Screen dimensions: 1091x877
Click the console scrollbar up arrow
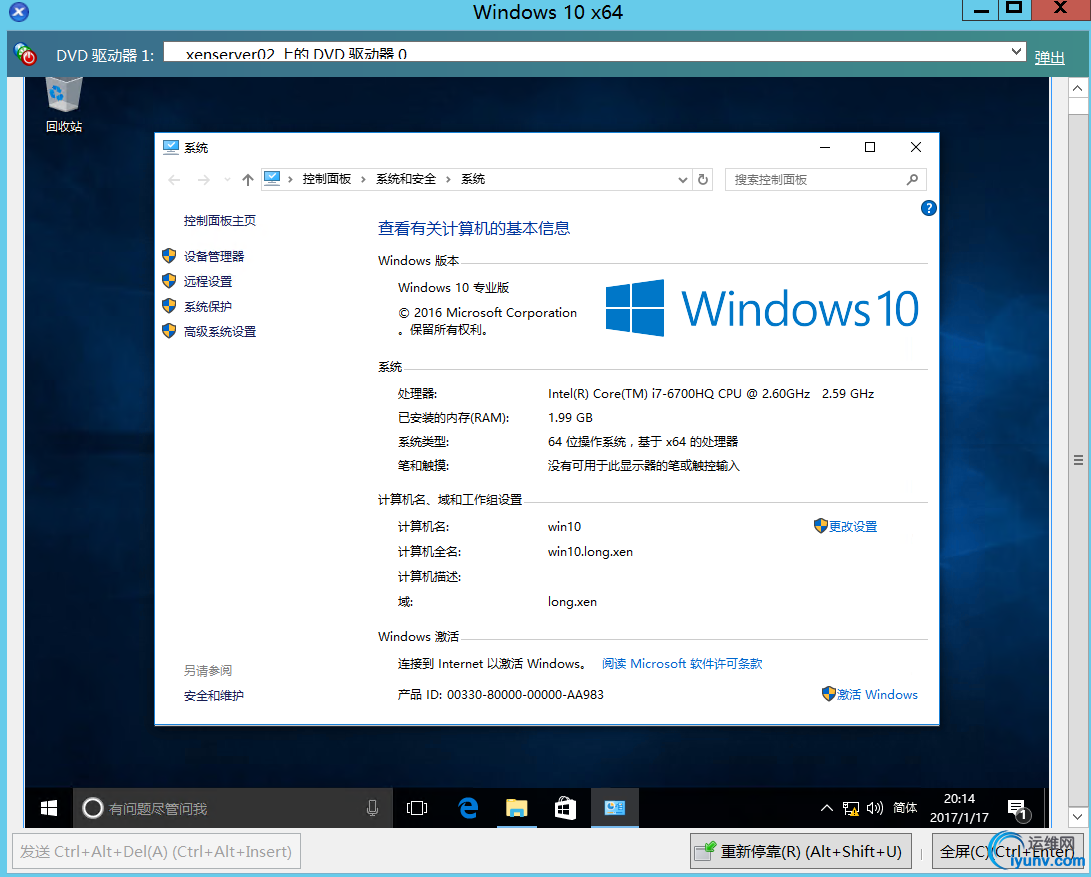point(1077,88)
